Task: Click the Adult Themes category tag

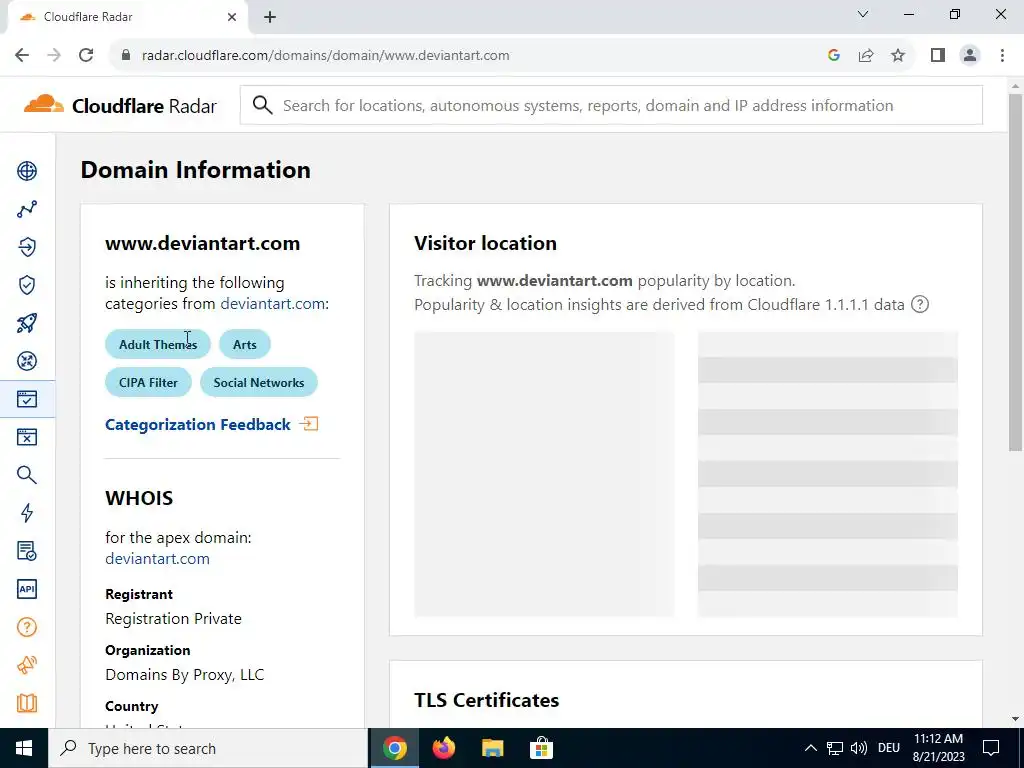Action: point(158,344)
